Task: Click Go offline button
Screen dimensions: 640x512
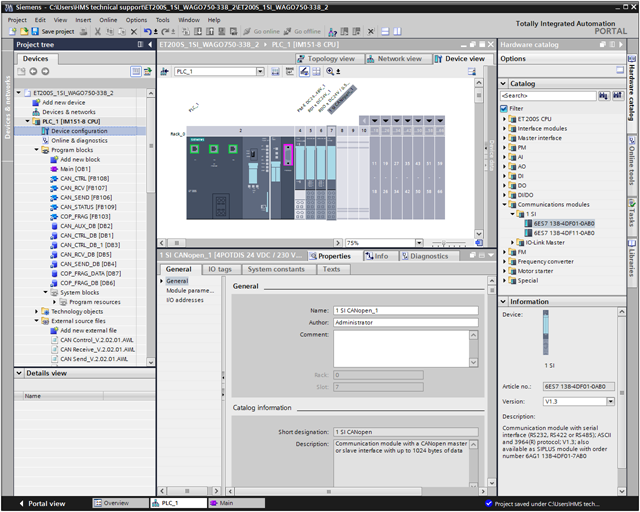Action: coord(302,31)
